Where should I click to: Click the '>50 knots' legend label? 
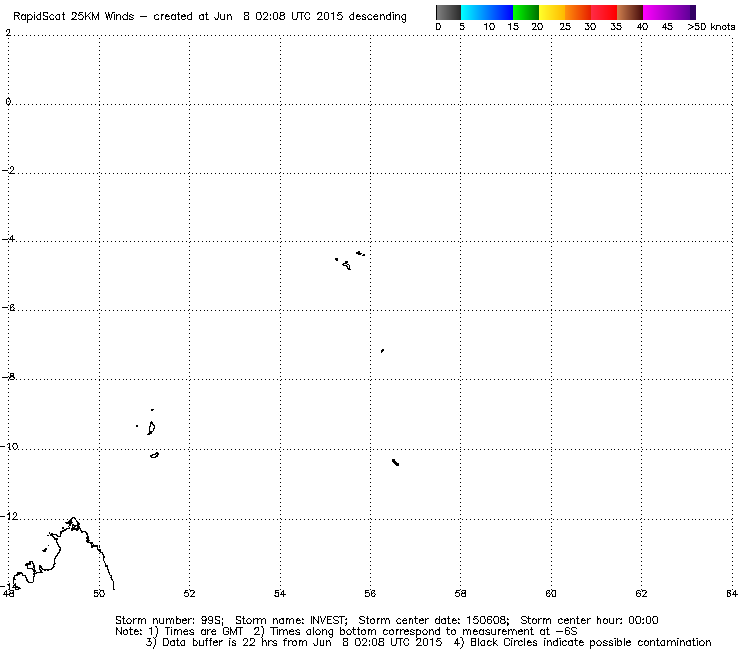[x=711, y=27]
